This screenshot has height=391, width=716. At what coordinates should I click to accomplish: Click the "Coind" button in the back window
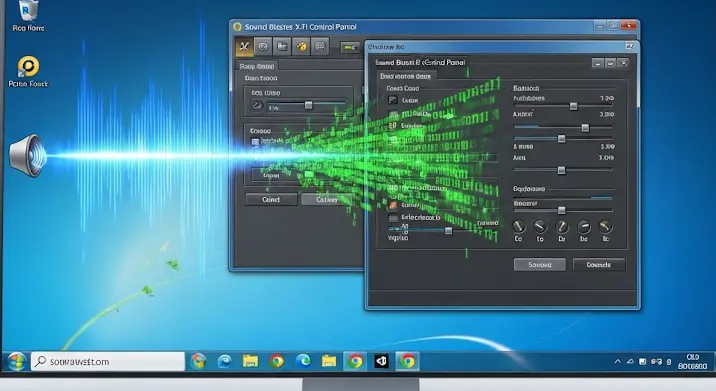(x=271, y=200)
